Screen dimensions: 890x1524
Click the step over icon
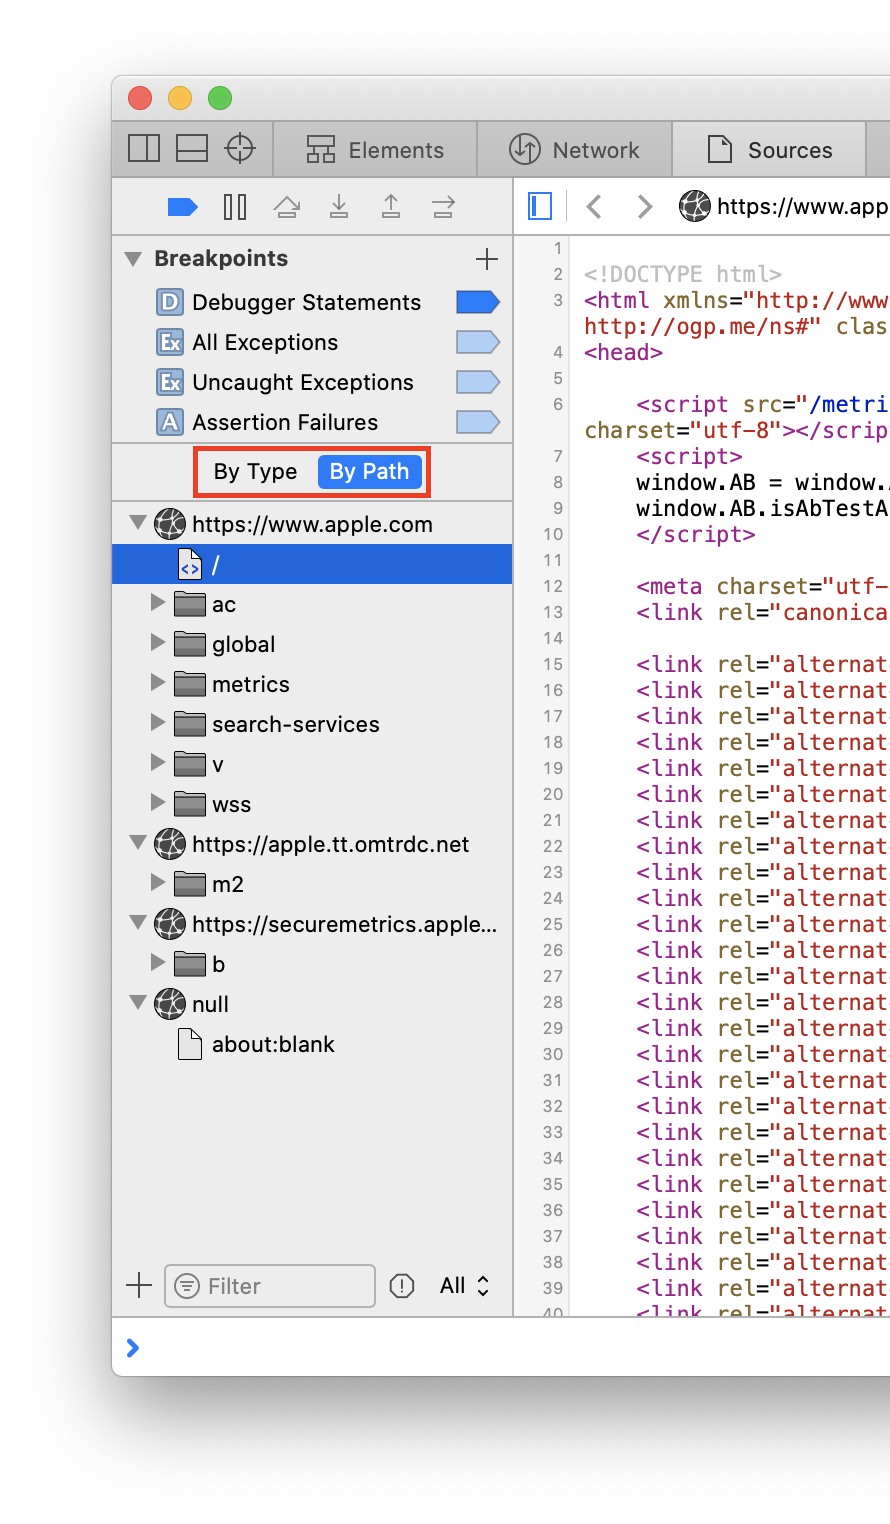pyautogui.click(x=287, y=207)
